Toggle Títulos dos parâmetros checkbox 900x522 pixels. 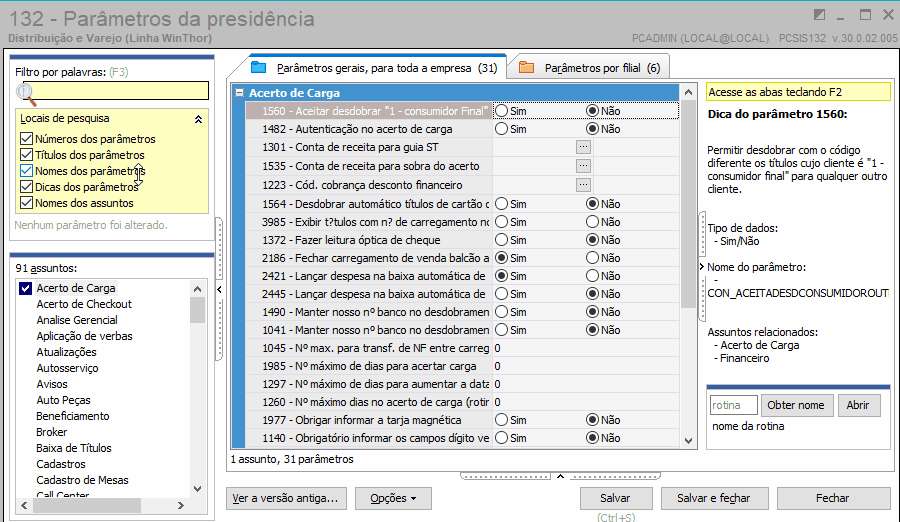pyautogui.click(x=26, y=155)
